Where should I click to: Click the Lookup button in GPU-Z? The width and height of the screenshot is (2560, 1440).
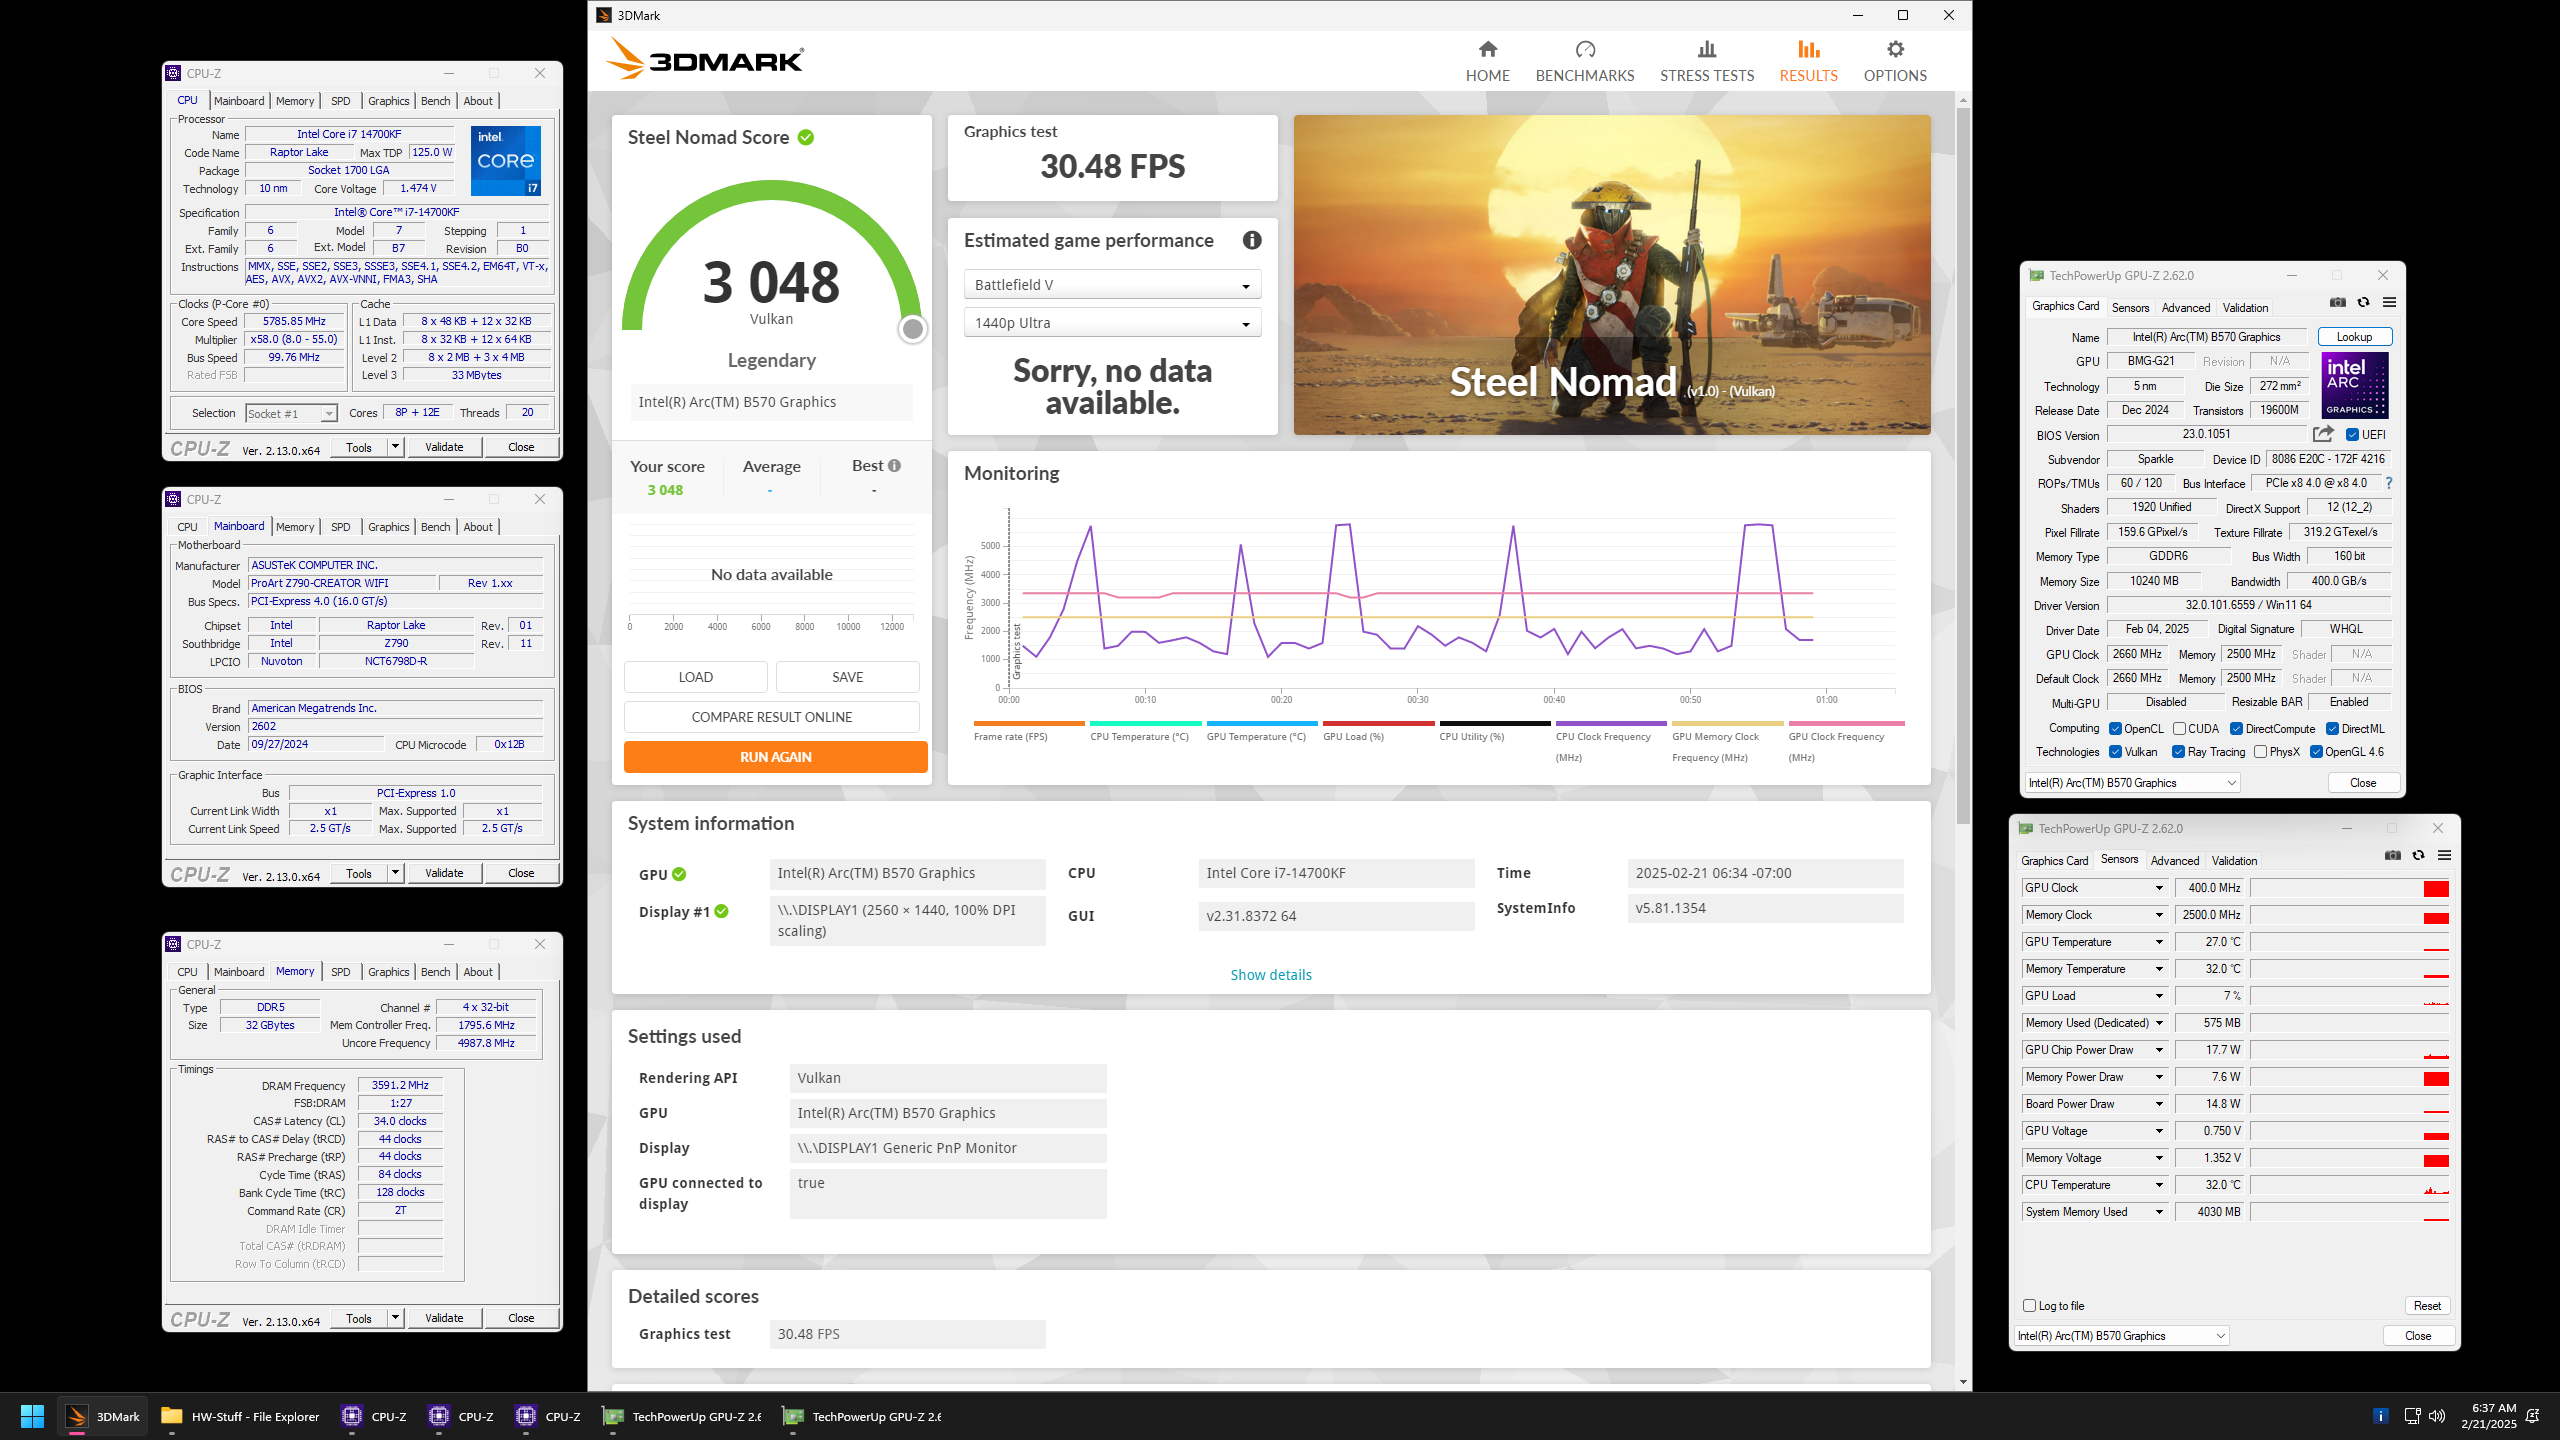[2353, 337]
